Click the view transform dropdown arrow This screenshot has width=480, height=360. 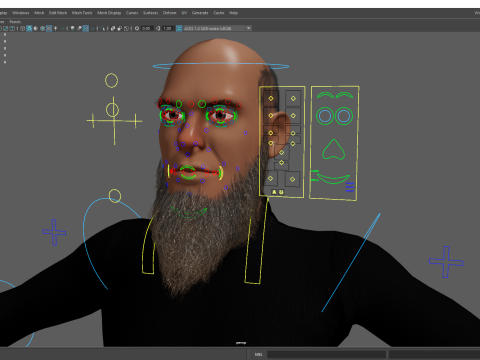(249, 28)
